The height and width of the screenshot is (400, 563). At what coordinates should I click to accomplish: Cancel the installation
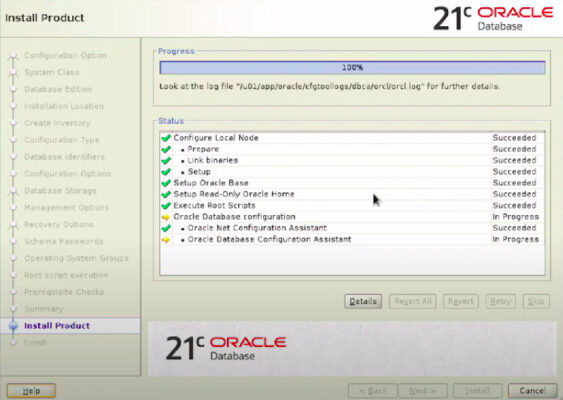click(532, 390)
